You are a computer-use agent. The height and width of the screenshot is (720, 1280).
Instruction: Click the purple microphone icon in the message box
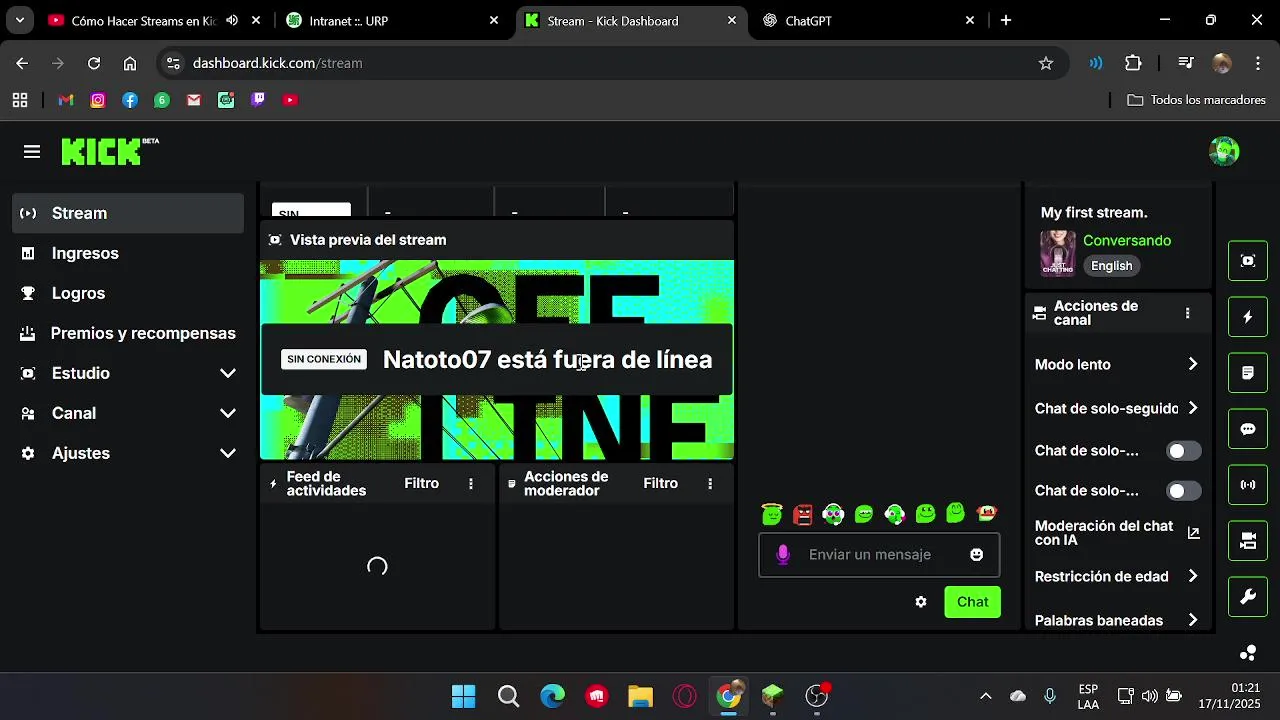point(783,555)
